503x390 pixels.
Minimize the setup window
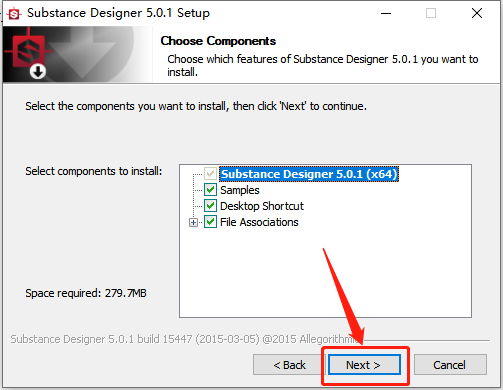pos(386,13)
